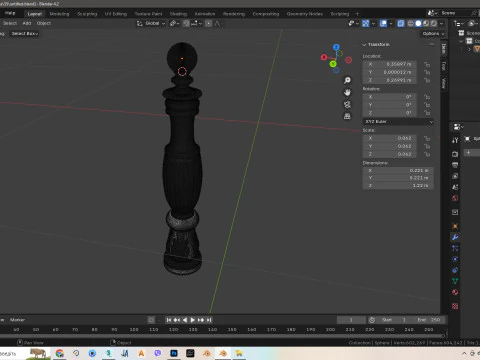This screenshot has height=360, width=480.
Task: Open Scene properties tab
Action: (x=455, y=187)
